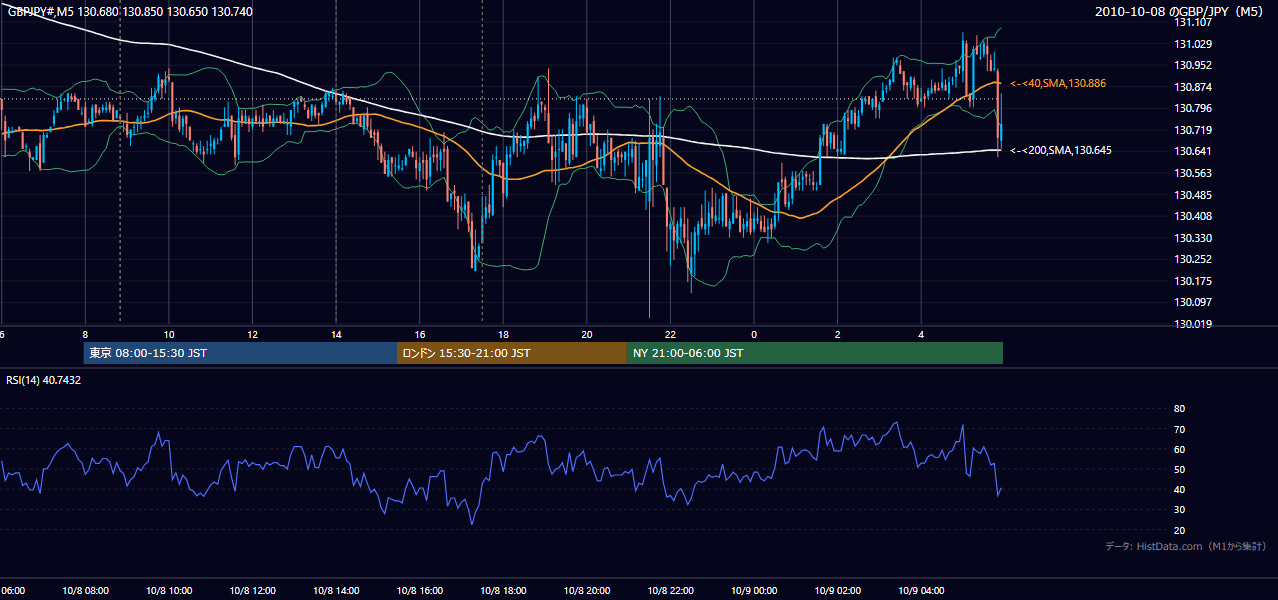Click the '2010-10-08 のGBP/JPY (M5)' heading
This screenshot has height=600, width=1278.
(x=1181, y=11)
